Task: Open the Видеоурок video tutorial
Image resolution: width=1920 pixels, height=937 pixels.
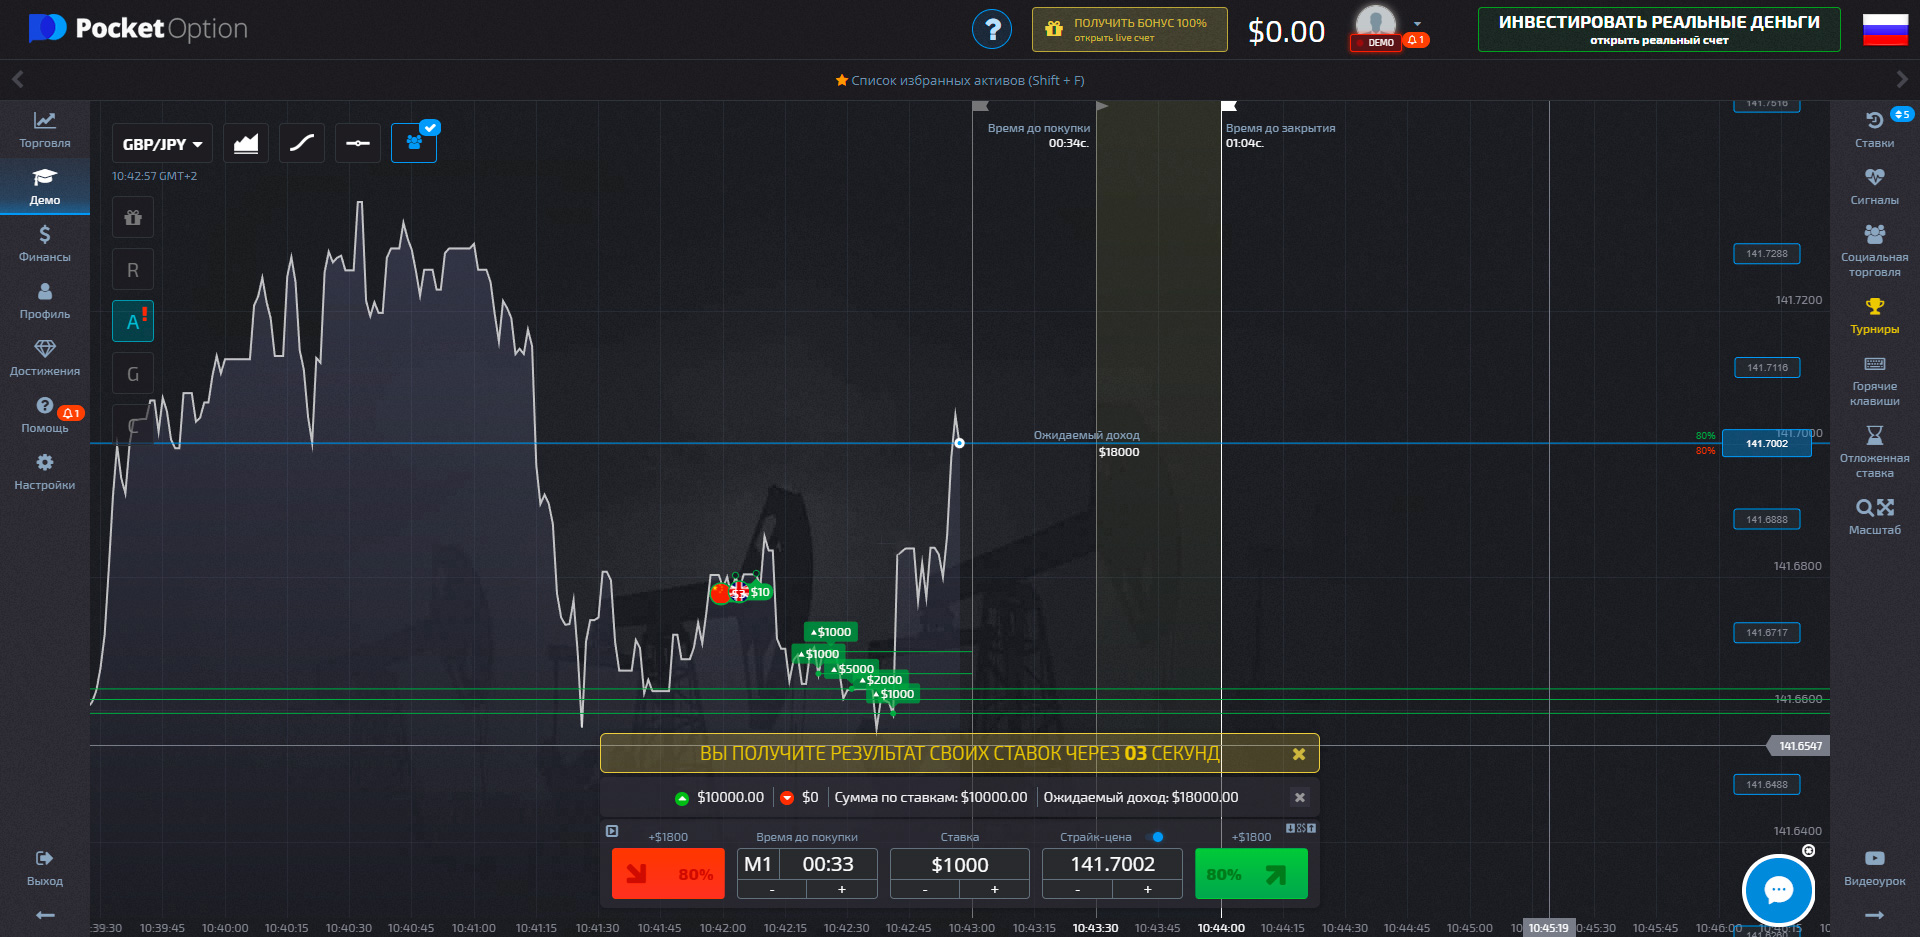Action: click(x=1874, y=867)
